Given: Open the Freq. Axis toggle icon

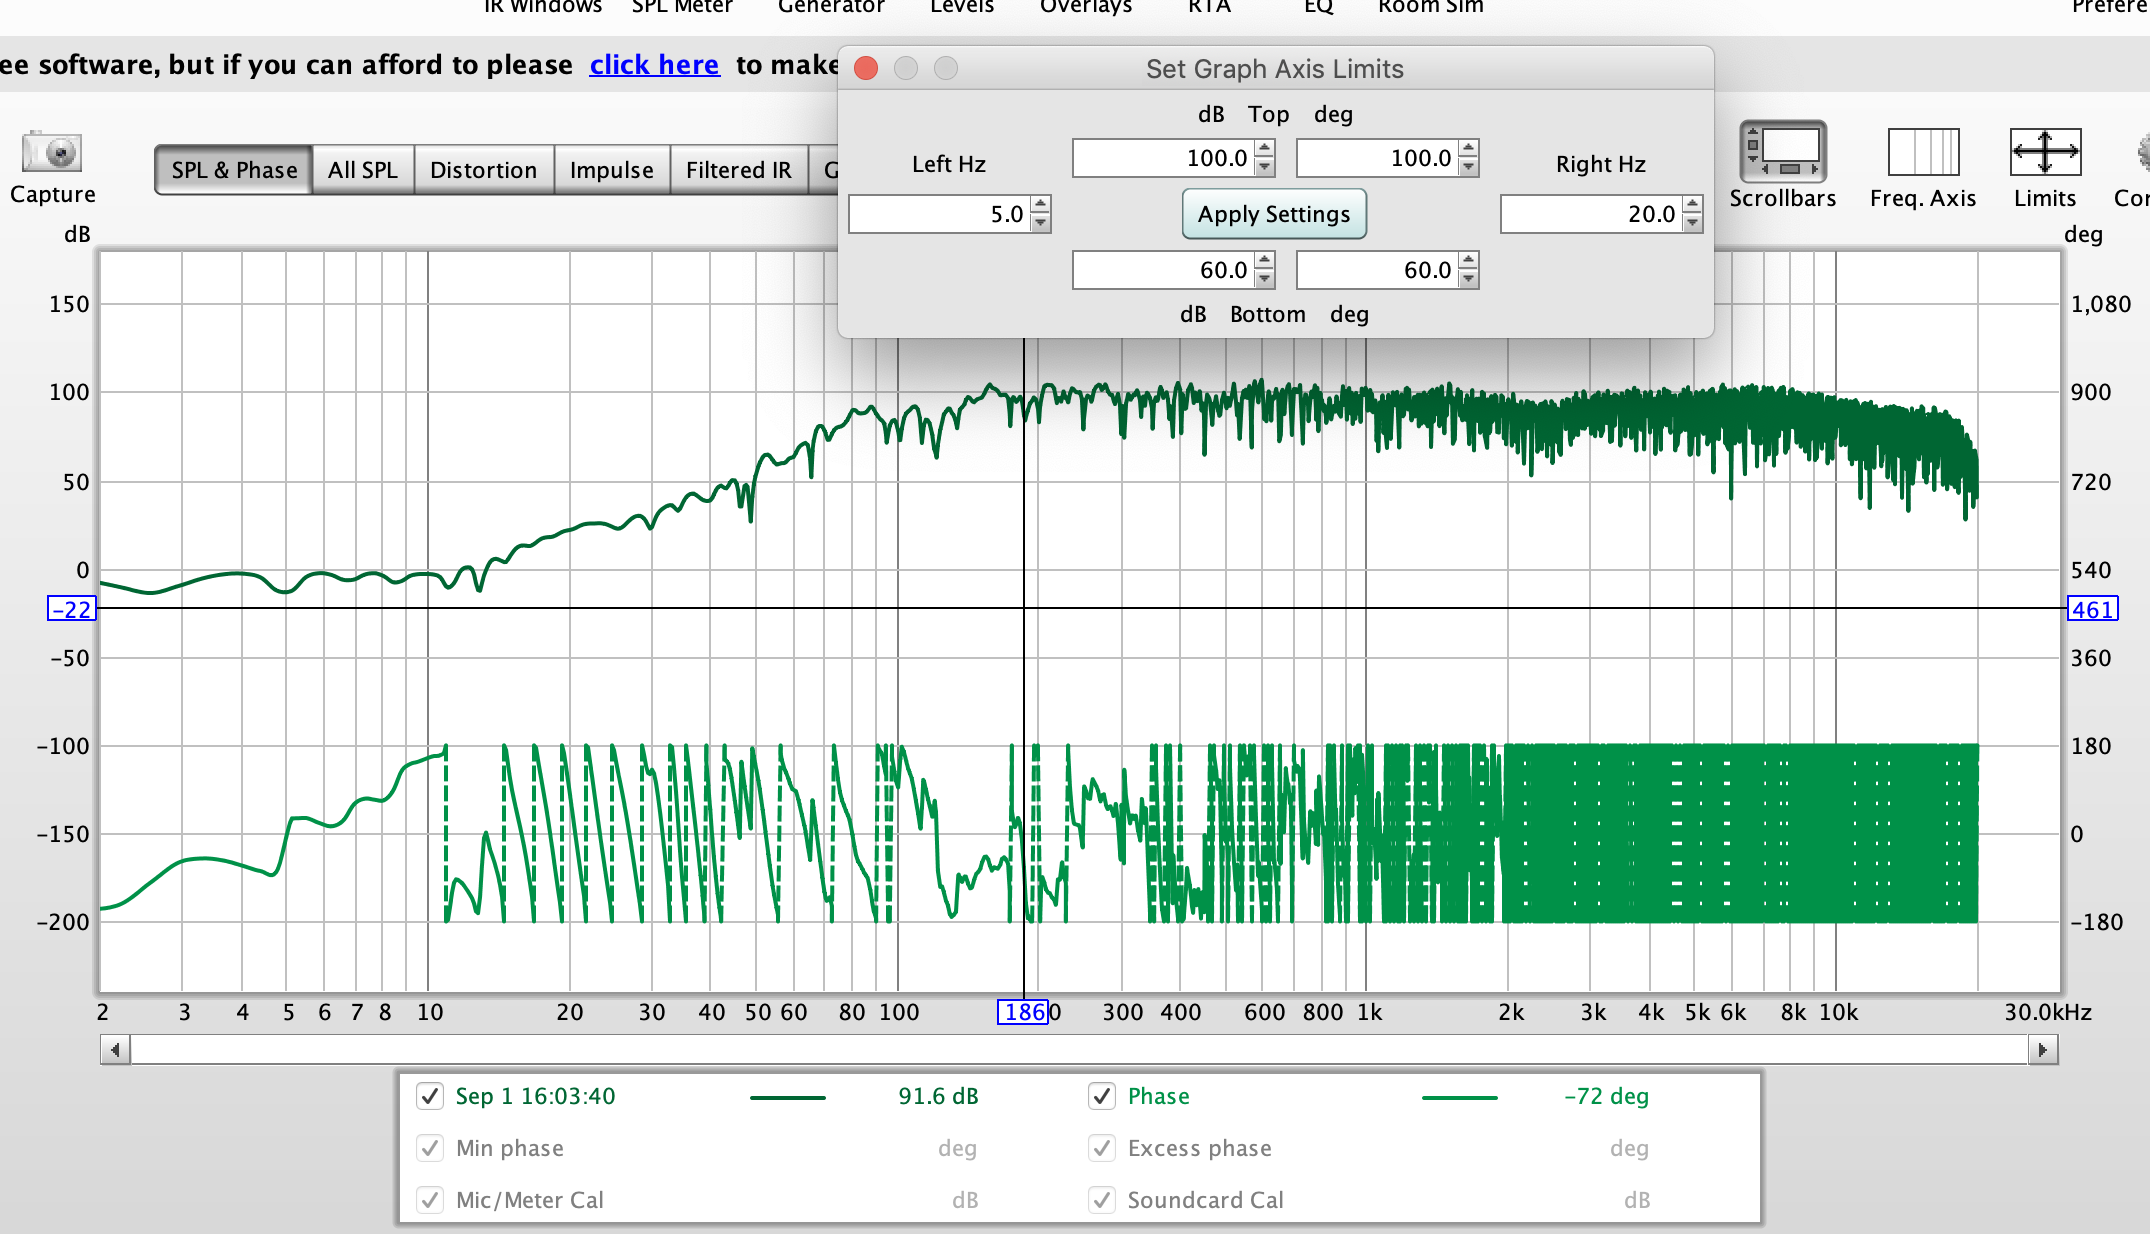Looking at the screenshot, I should click(x=1923, y=152).
